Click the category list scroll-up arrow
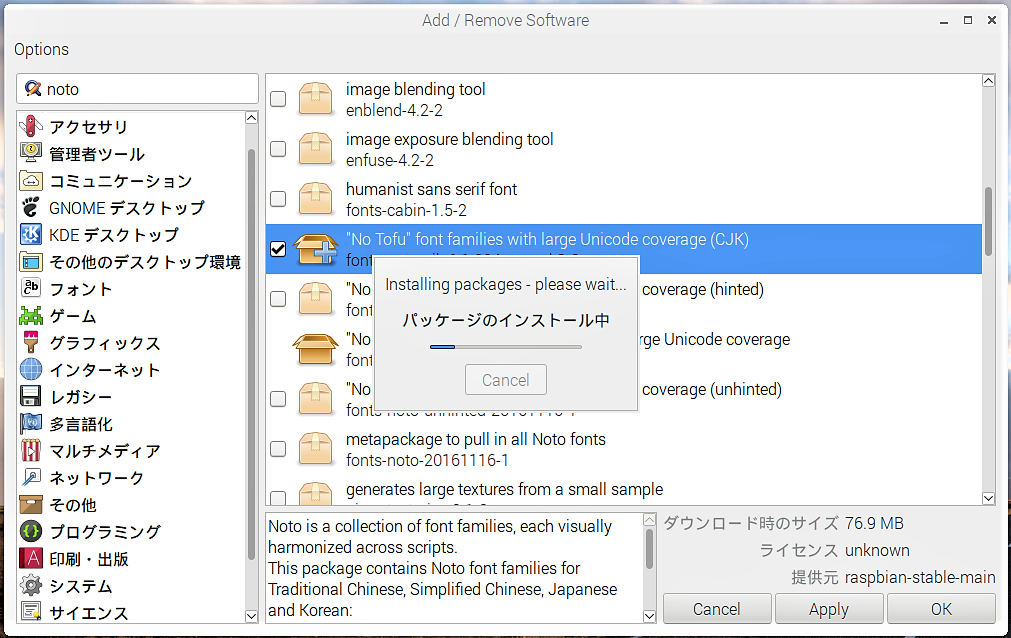Viewport: 1011px width, 638px height. (x=251, y=117)
